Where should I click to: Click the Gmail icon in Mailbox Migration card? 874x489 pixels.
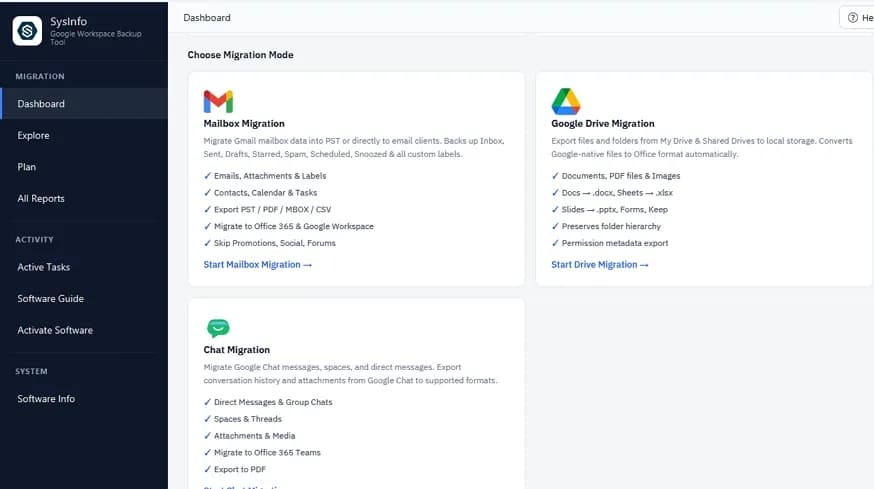point(218,101)
